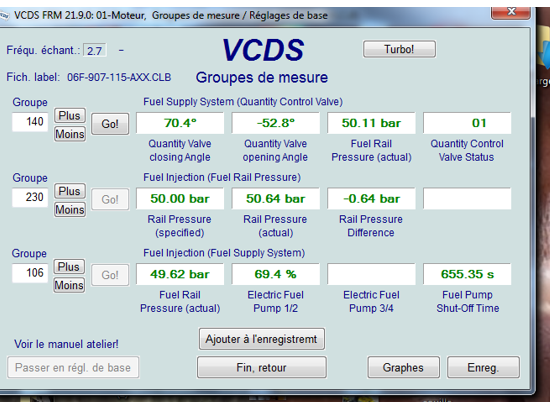Click Go! for group 230
The image size is (550, 402).
pos(110,200)
